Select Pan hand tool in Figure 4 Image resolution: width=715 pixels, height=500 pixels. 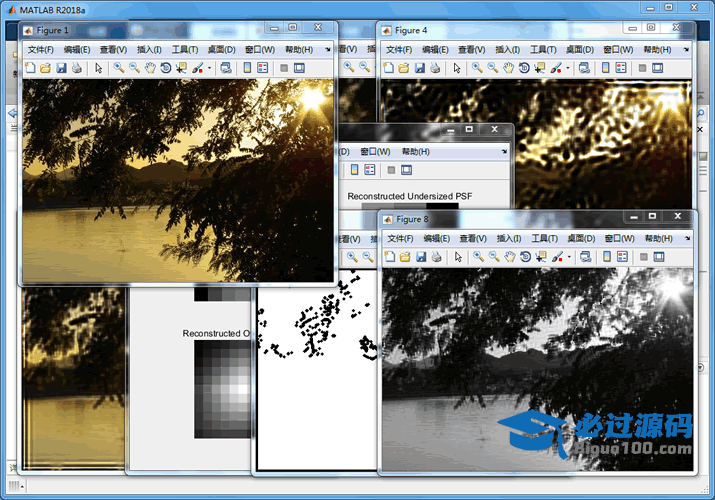[x=508, y=68]
